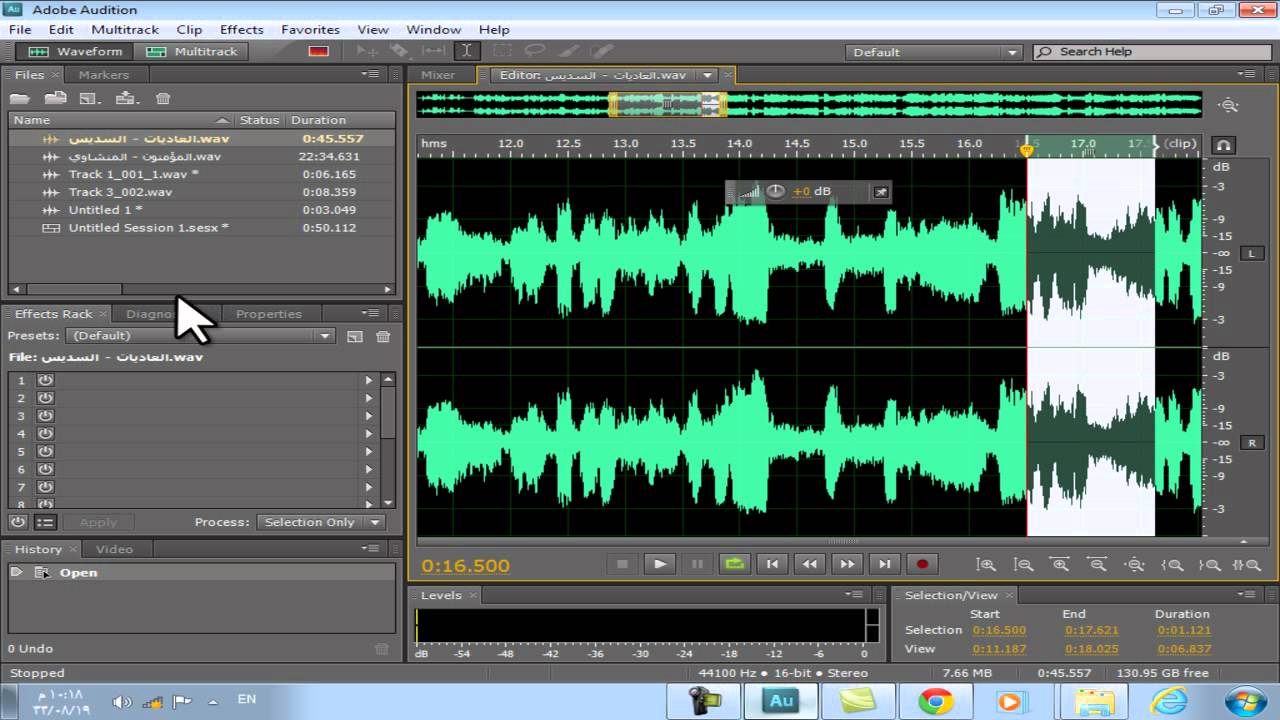Open the Editor file selector dropdown arrow
This screenshot has width=1280, height=720.
tap(708, 75)
